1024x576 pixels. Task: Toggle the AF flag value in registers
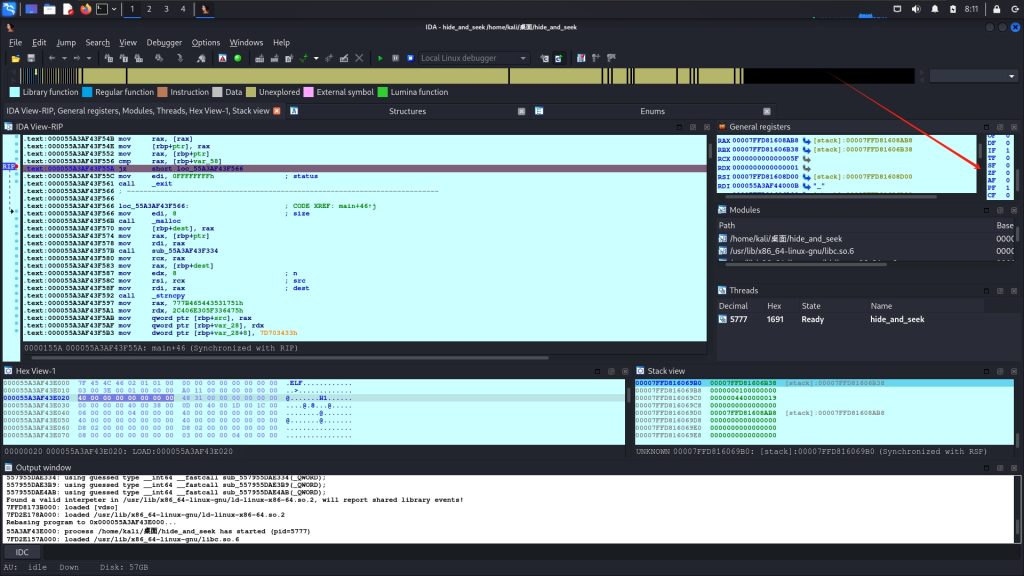pyautogui.click(x=1008, y=180)
